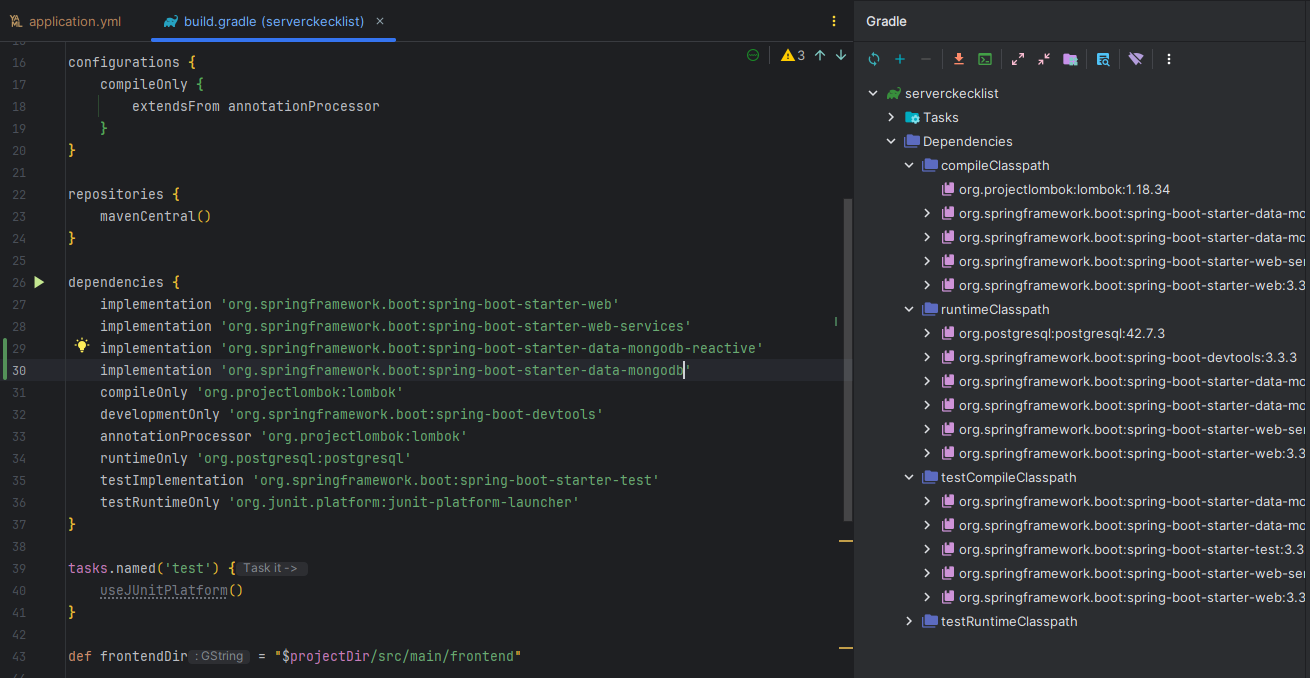
Task: Expand org.postgresql:postgresql:42.7.3 dependency
Action: pyautogui.click(x=927, y=333)
